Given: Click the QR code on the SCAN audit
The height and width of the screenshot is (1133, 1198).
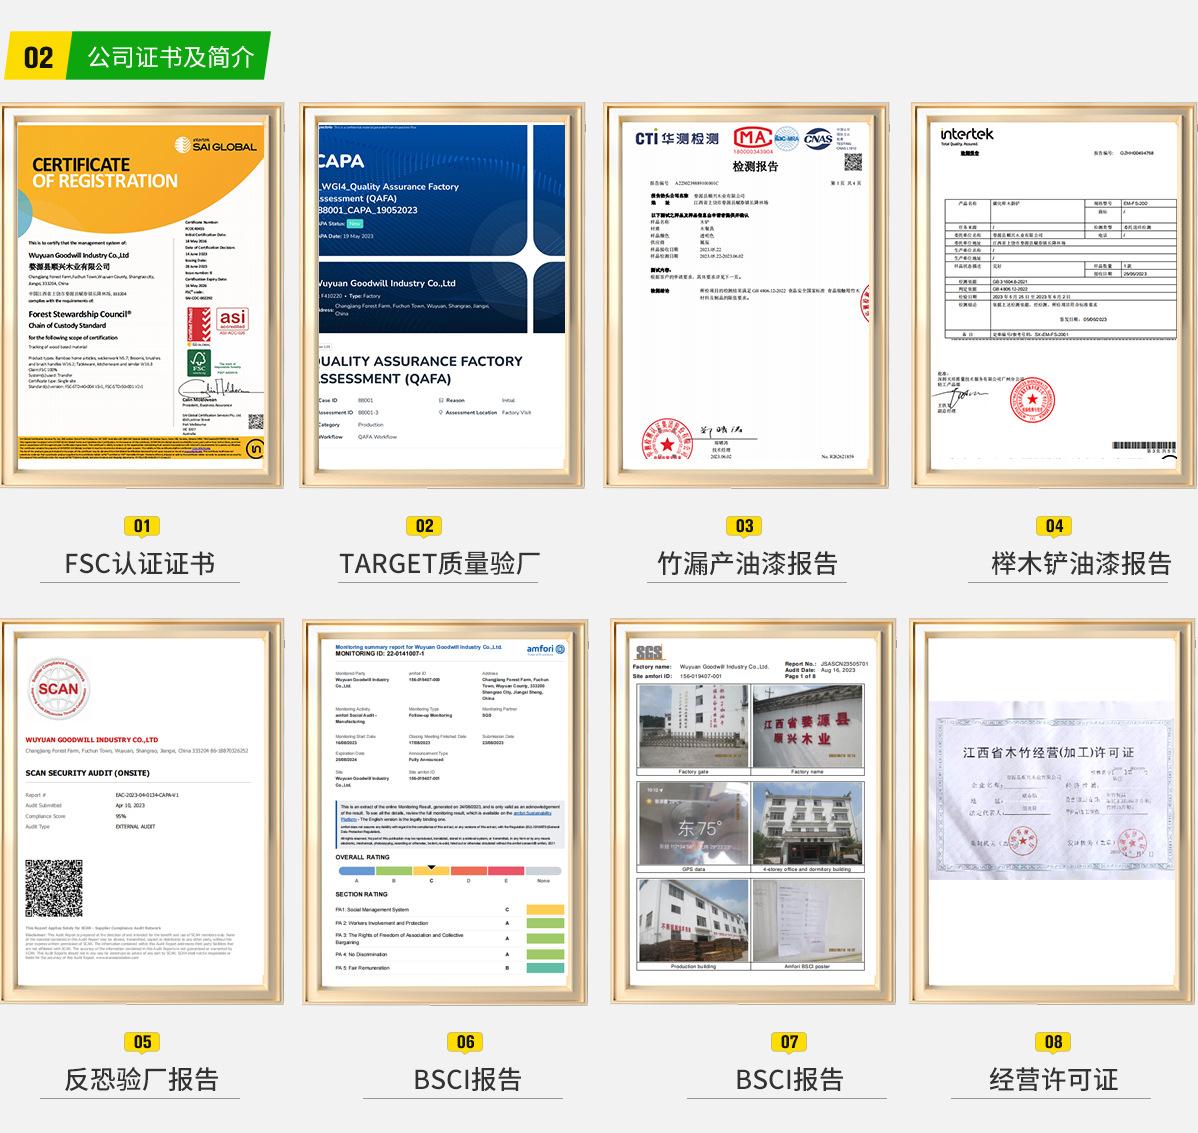Looking at the screenshot, I should [54, 888].
